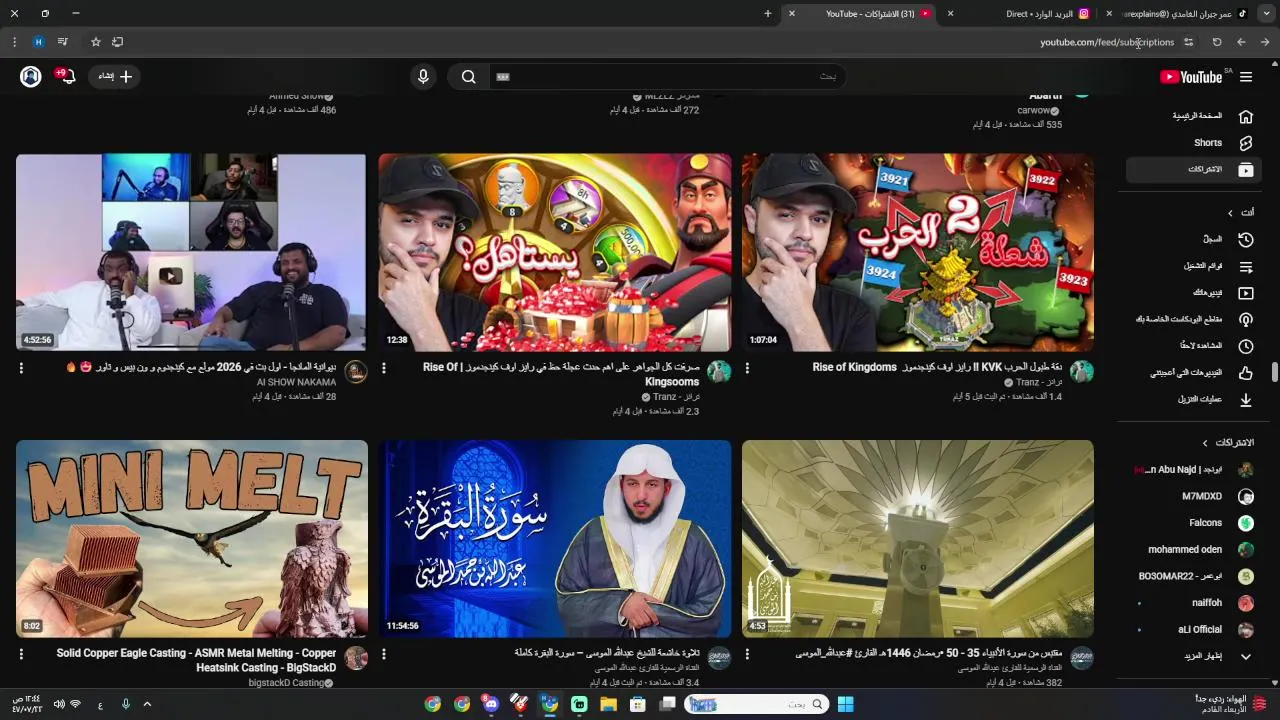Open options menu for Surat Al-Baqarah video

pyautogui.click(x=384, y=654)
